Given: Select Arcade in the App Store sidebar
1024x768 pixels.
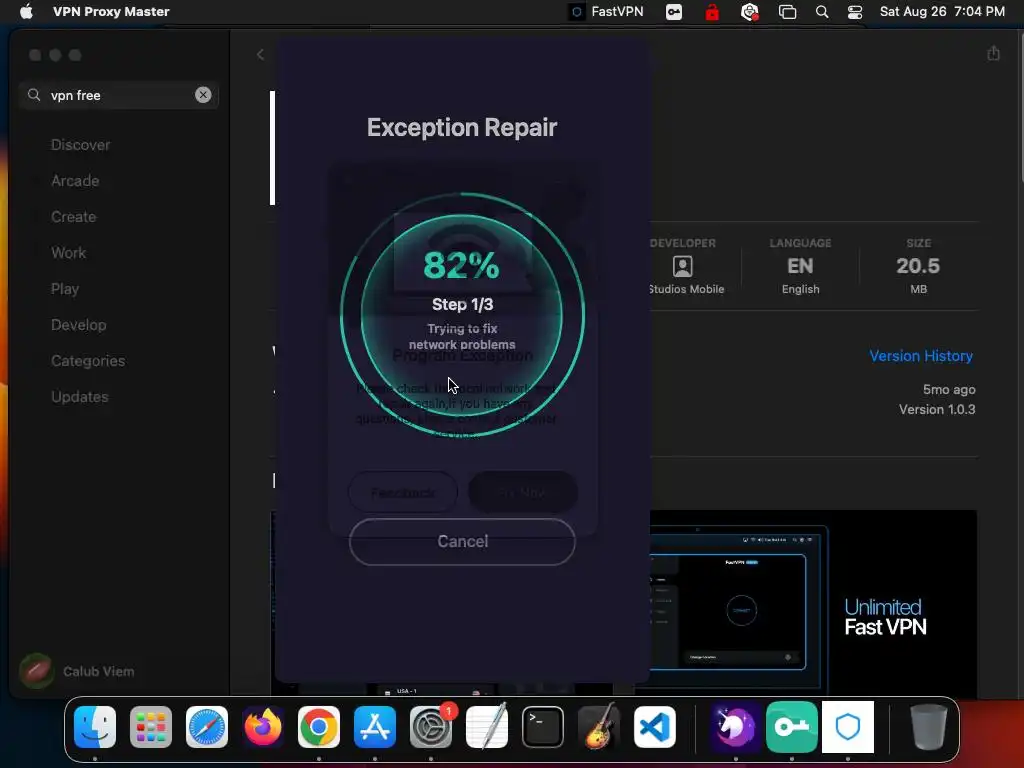Looking at the screenshot, I should coord(75,181).
